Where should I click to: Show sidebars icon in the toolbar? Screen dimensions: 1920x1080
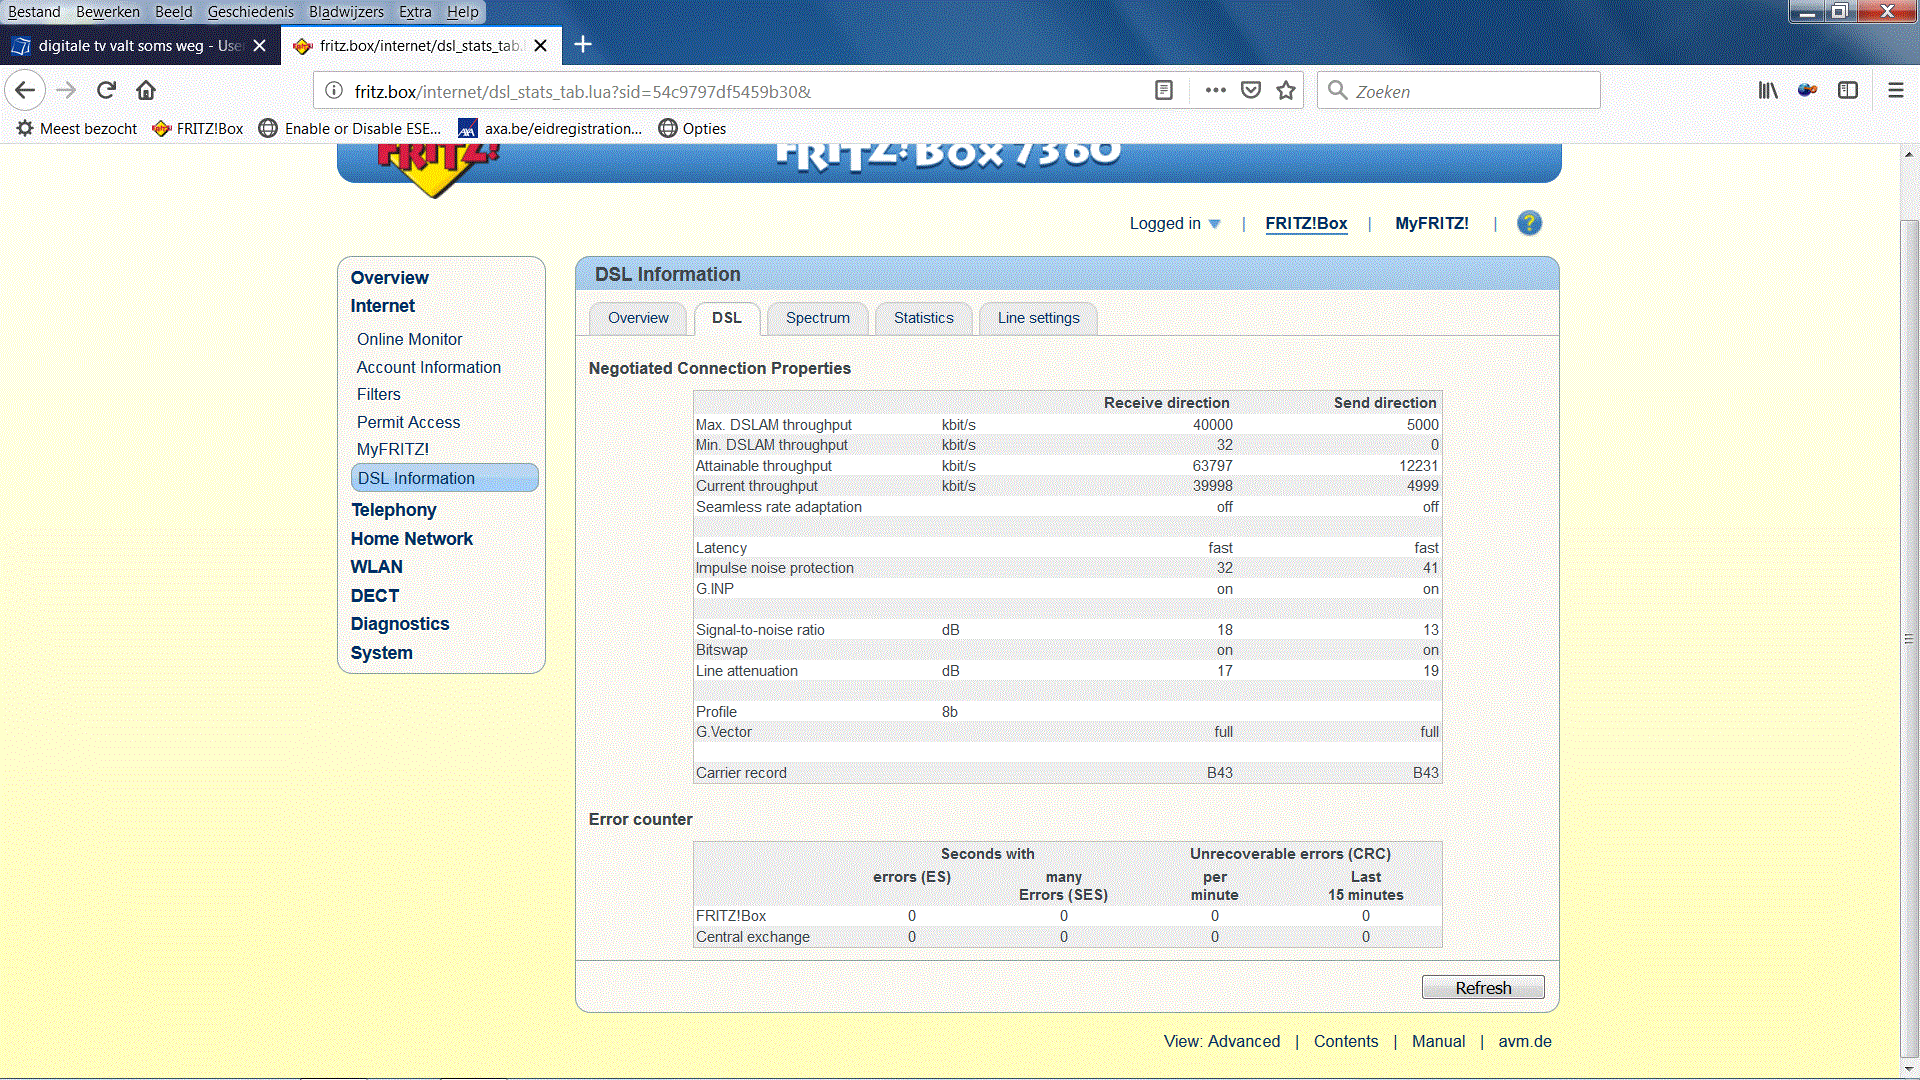click(x=1848, y=91)
